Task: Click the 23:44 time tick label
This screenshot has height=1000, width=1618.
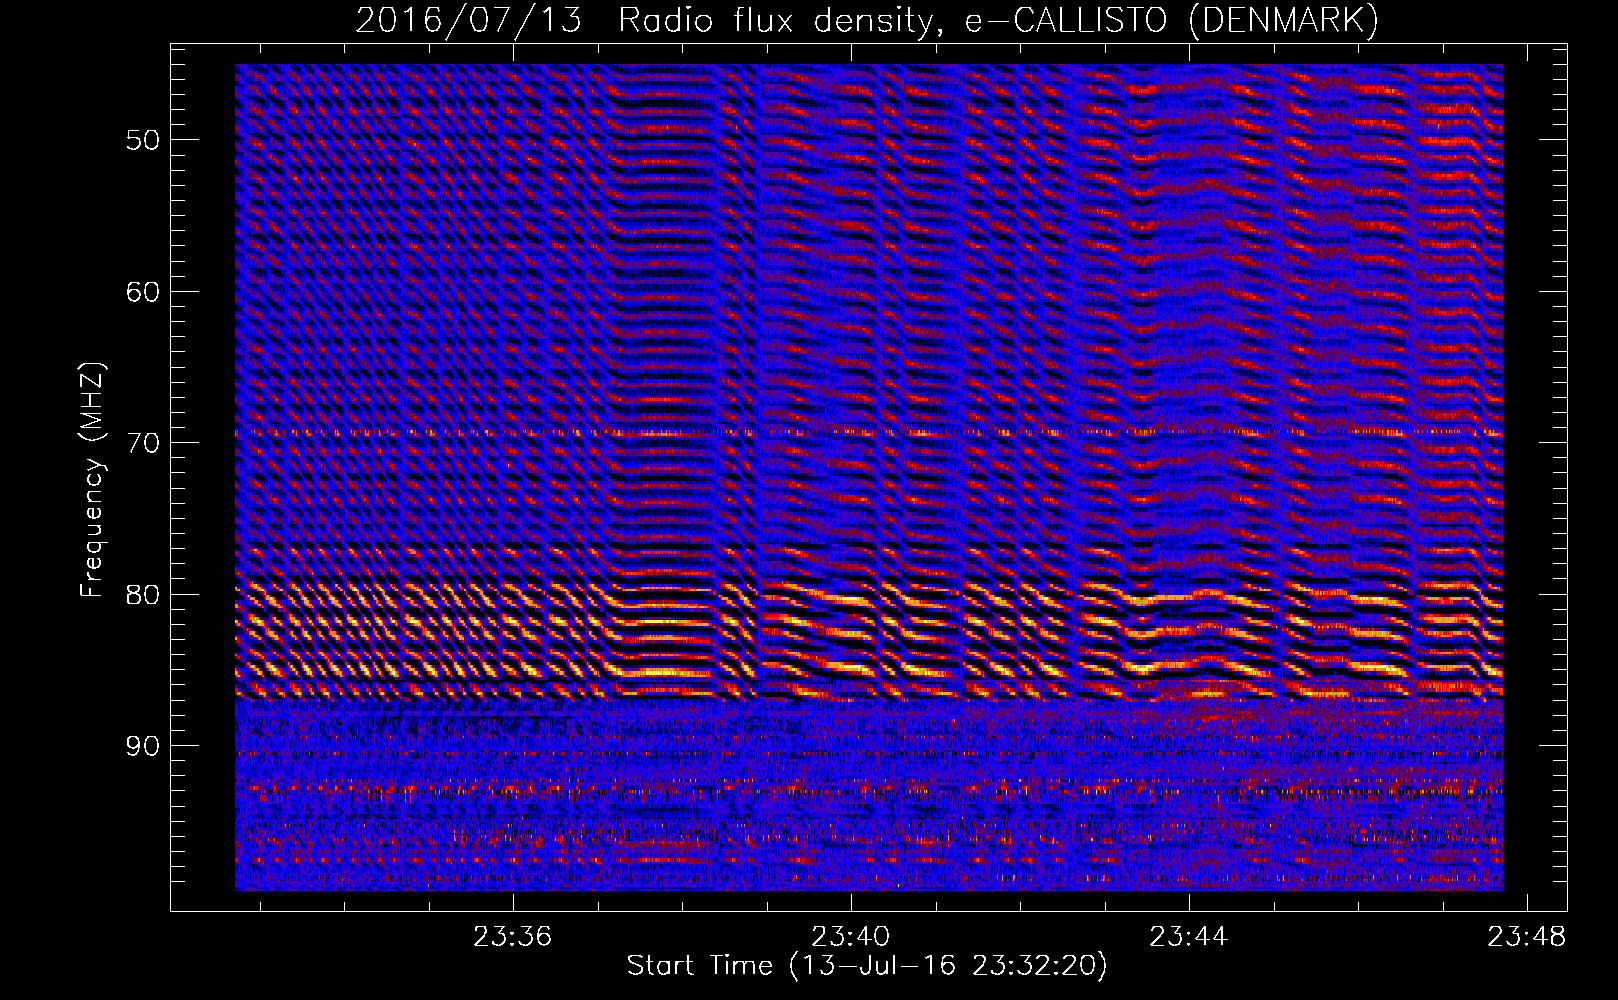Action: coord(1189,937)
